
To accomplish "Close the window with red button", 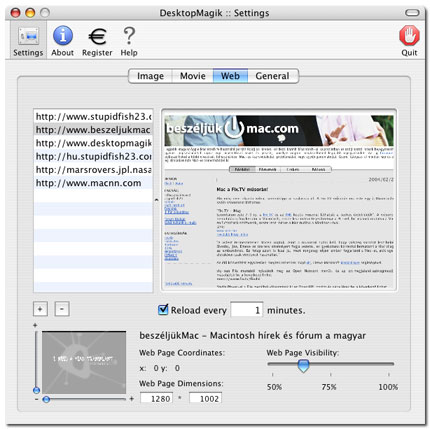I will click(16, 13).
